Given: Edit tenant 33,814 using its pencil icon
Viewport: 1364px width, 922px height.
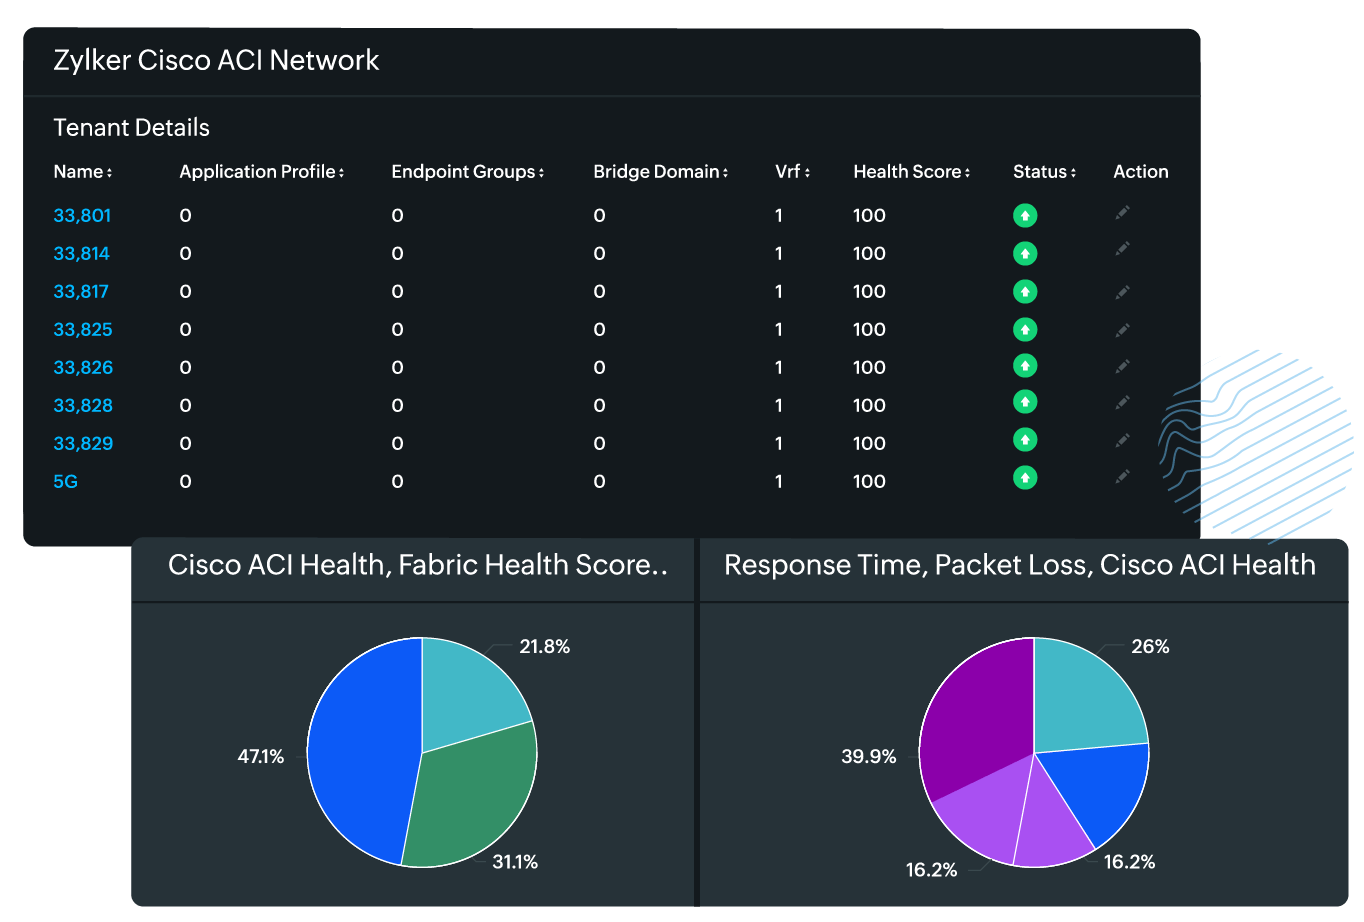Looking at the screenshot, I should (1123, 248).
